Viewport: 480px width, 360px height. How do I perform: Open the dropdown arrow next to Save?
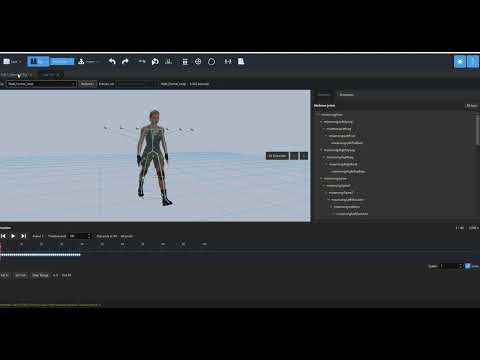coord(20,62)
